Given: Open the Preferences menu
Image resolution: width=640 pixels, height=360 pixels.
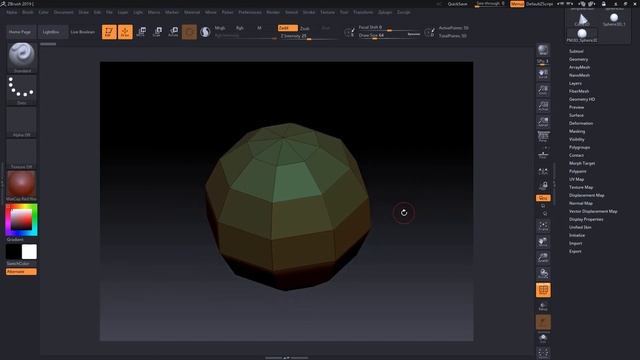Looking at the screenshot, I should pyautogui.click(x=250, y=12).
